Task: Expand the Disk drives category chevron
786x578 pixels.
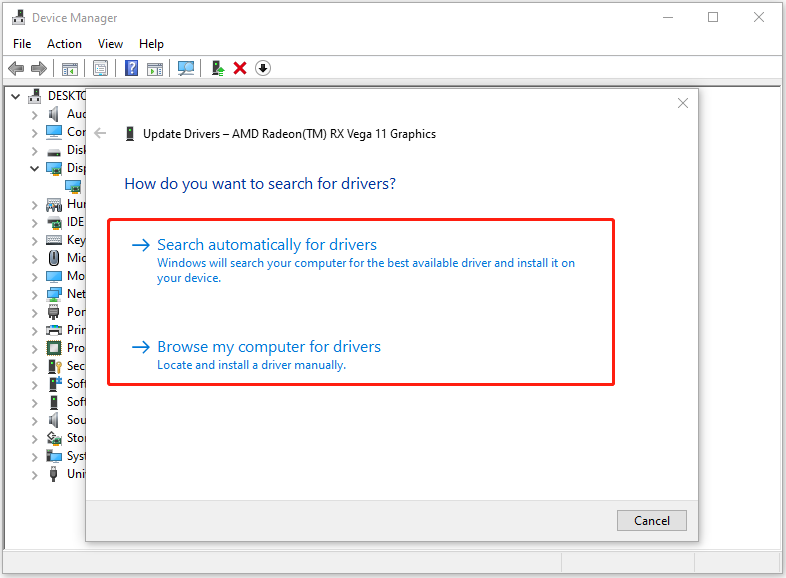Action: point(34,151)
